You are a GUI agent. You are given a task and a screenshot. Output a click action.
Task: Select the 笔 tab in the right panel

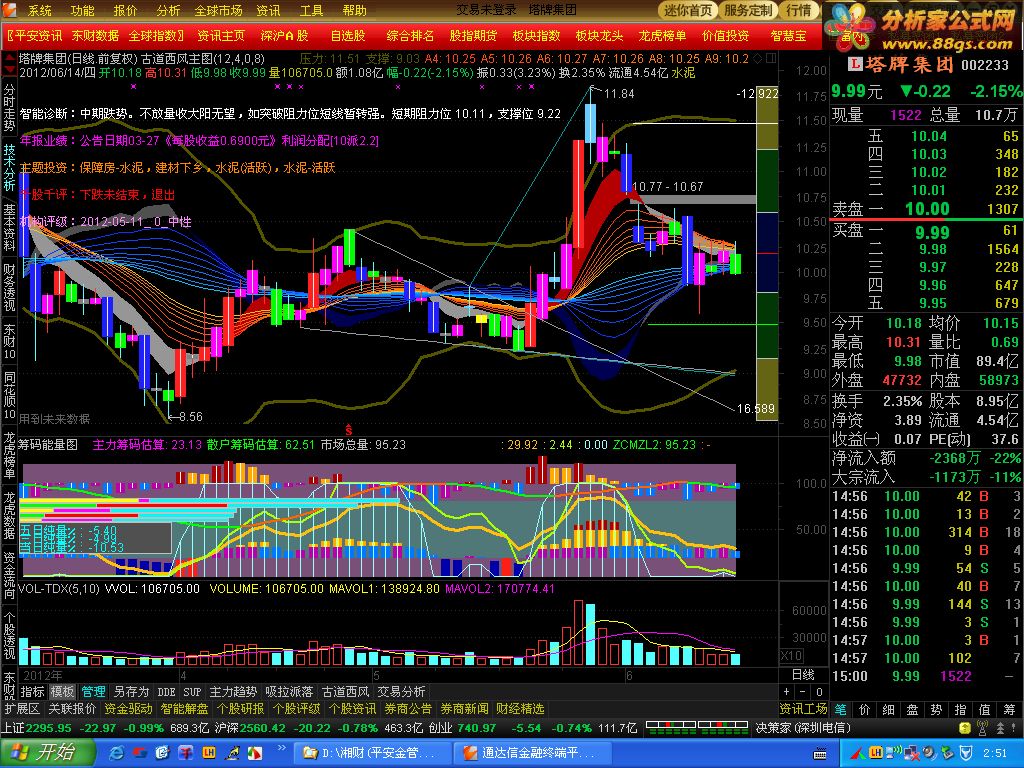(x=841, y=709)
